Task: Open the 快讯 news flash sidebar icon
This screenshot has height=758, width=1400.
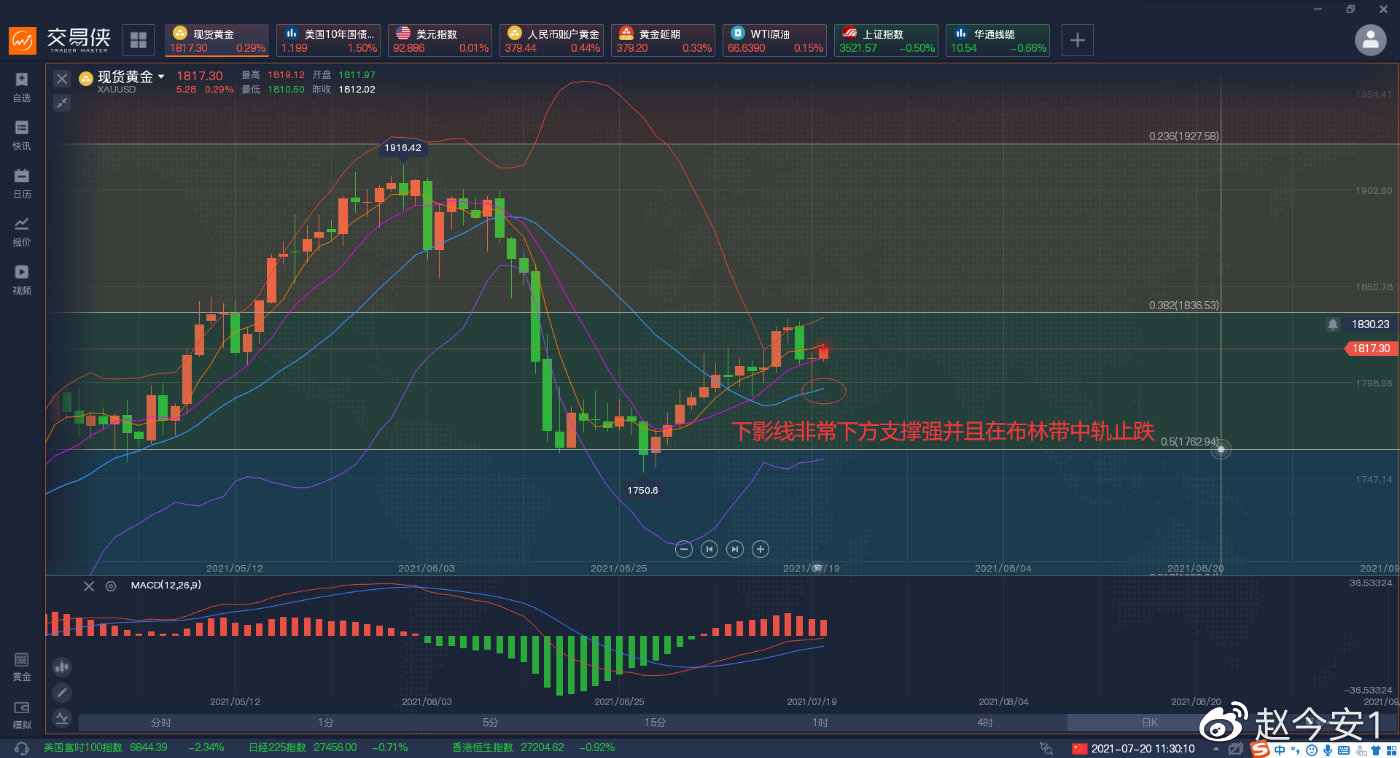Action: 22,134
